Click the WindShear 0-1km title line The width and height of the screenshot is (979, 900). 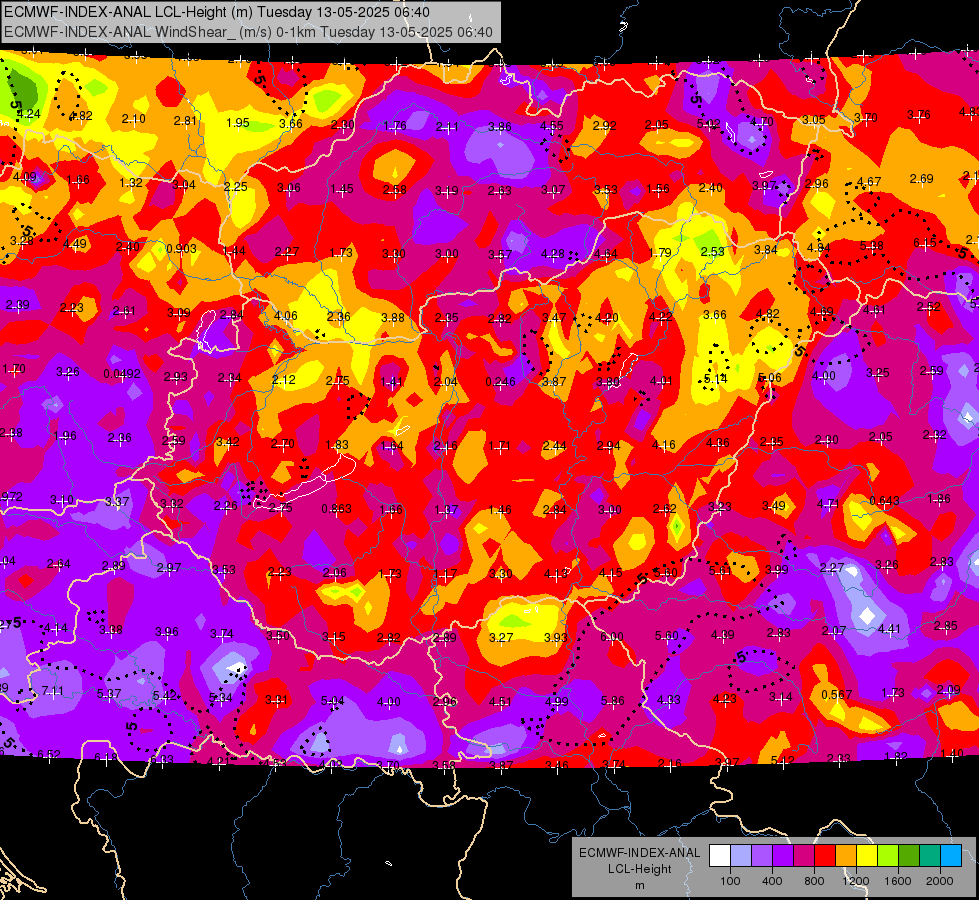point(248,32)
